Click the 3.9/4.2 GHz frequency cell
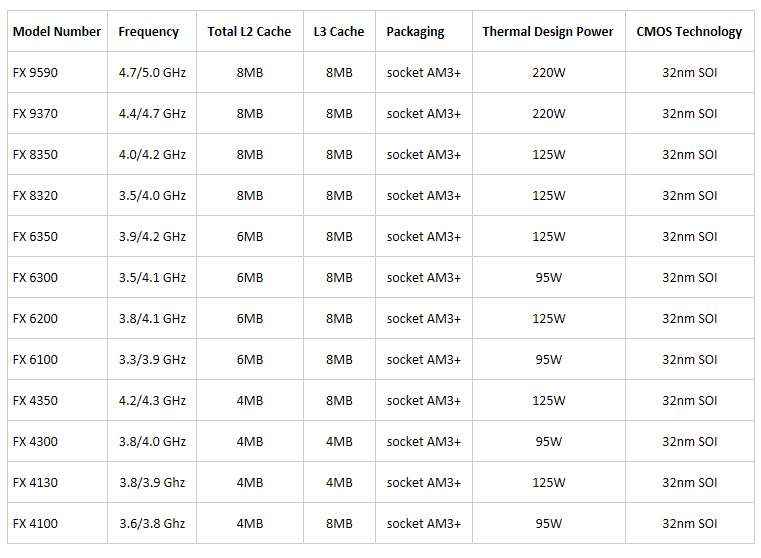The image size is (761, 558). (x=152, y=237)
